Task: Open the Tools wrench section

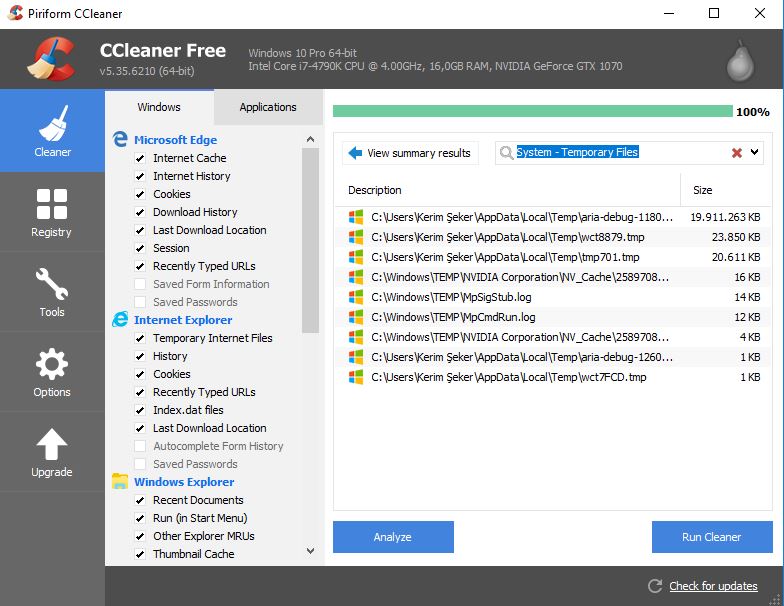Action: [x=52, y=292]
